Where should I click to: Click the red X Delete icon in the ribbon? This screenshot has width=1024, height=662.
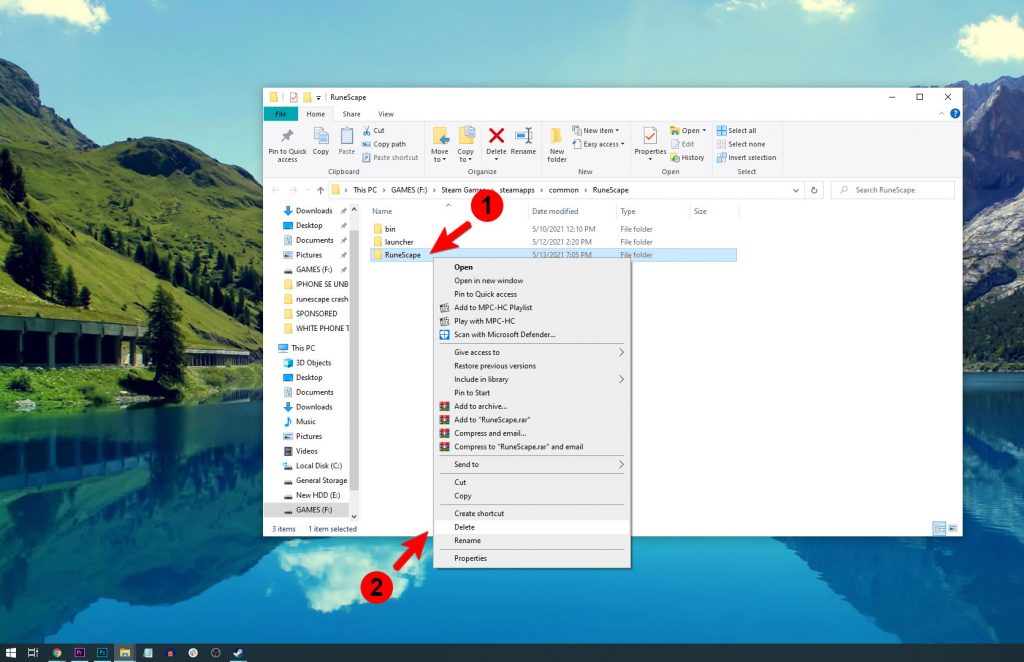pyautogui.click(x=496, y=135)
